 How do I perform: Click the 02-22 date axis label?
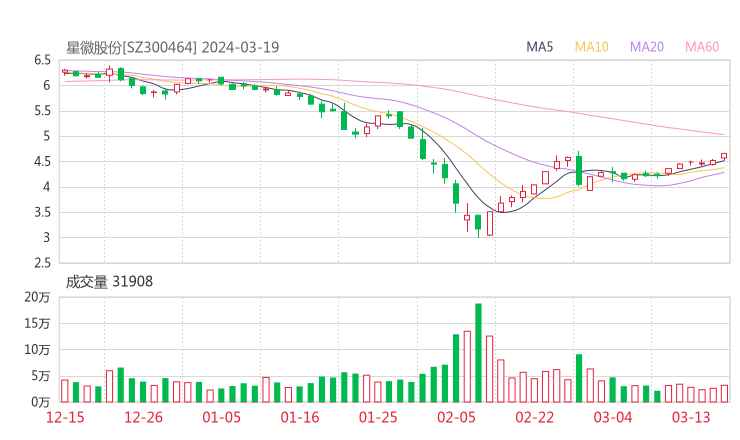pos(534,417)
